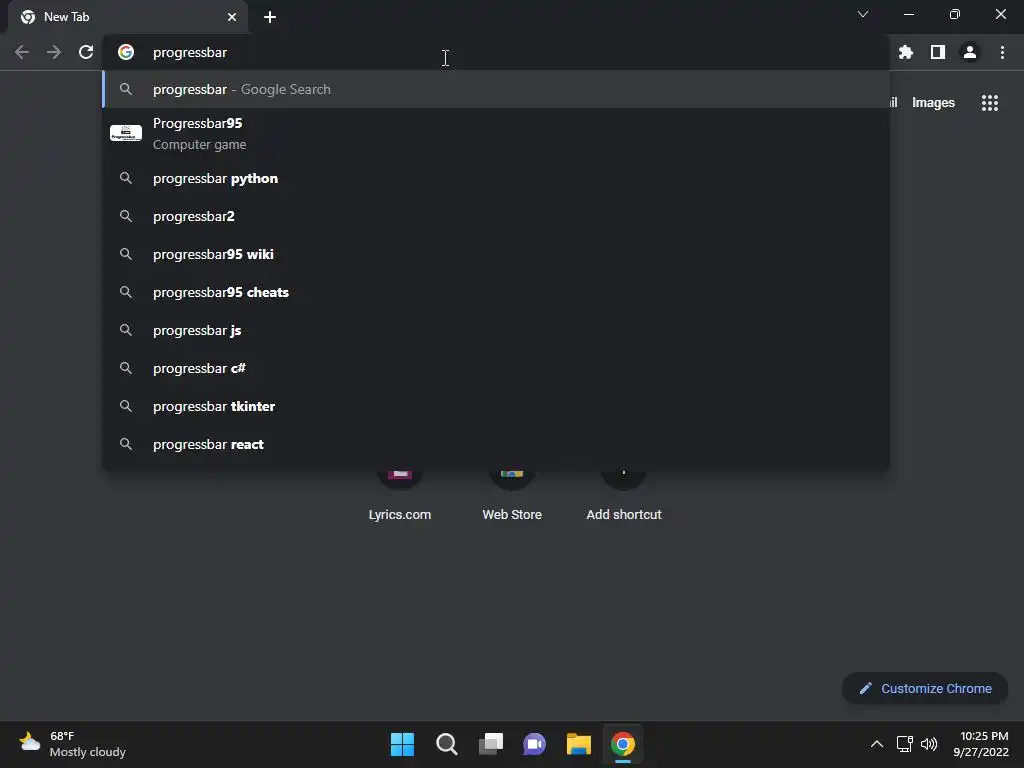Select progressbar - Google Search suggestion

pos(496,89)
